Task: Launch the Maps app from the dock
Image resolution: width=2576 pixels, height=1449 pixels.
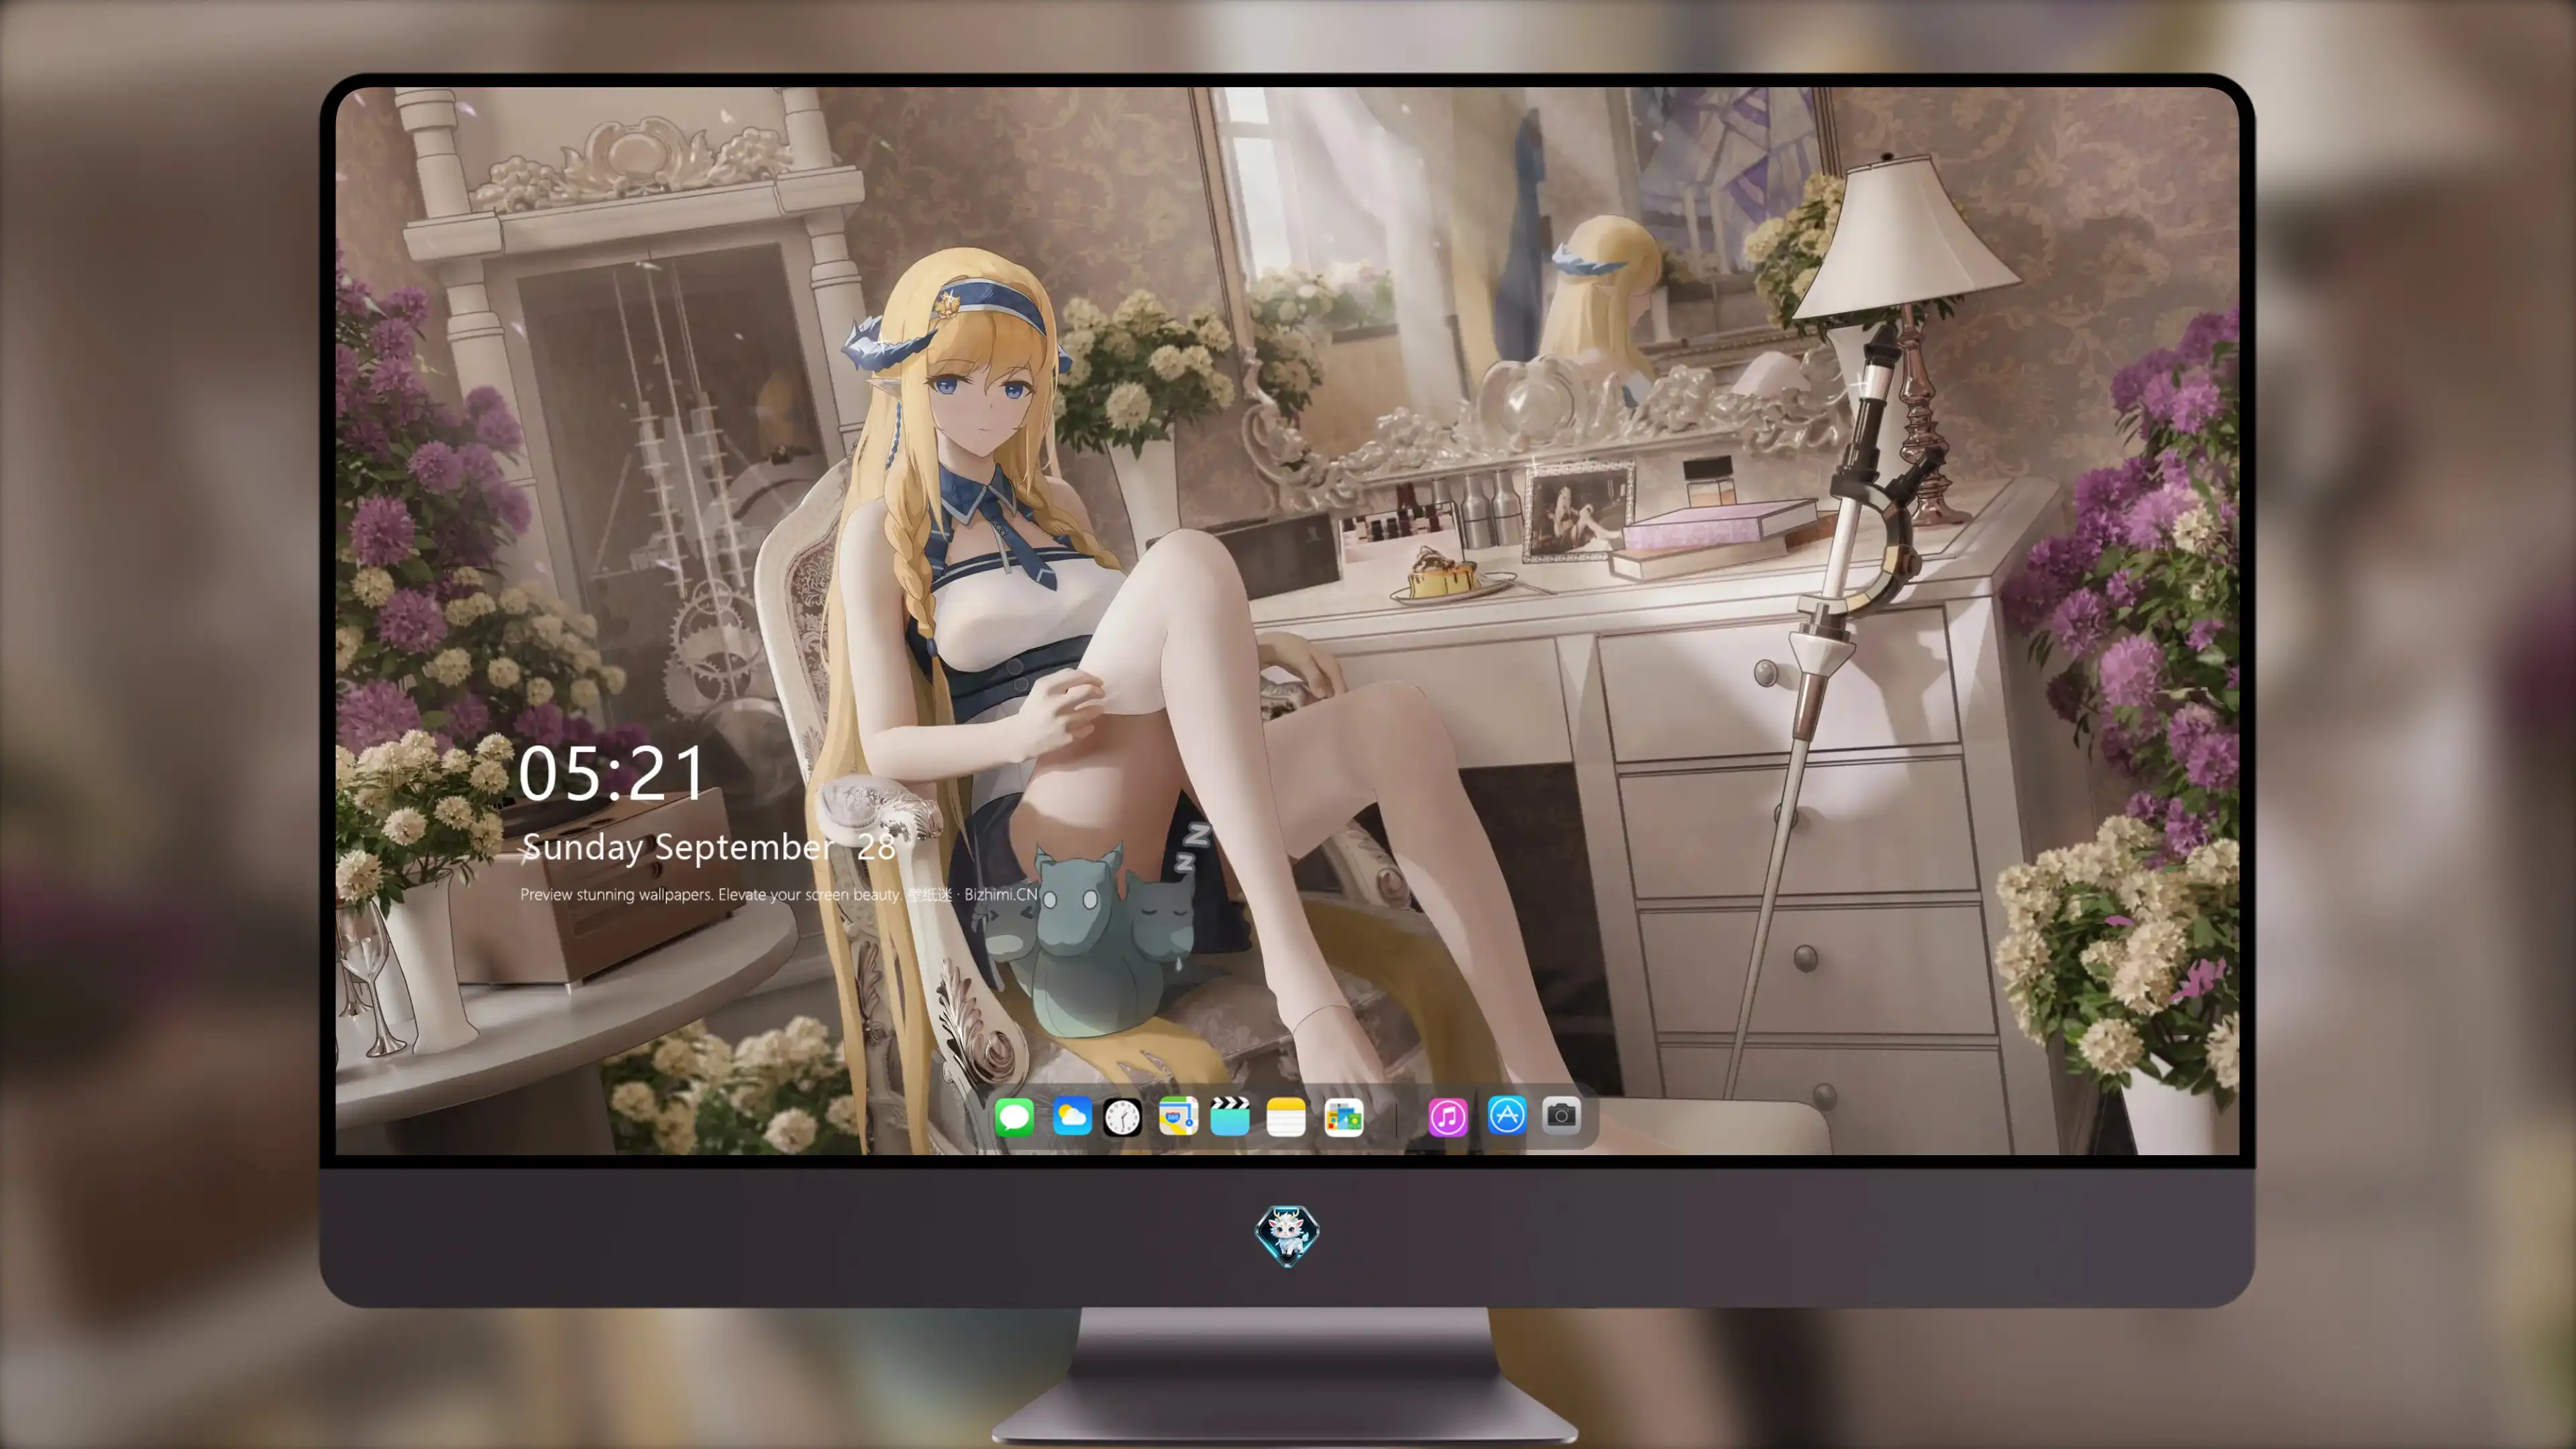Action: (x=1178, y=1116)
